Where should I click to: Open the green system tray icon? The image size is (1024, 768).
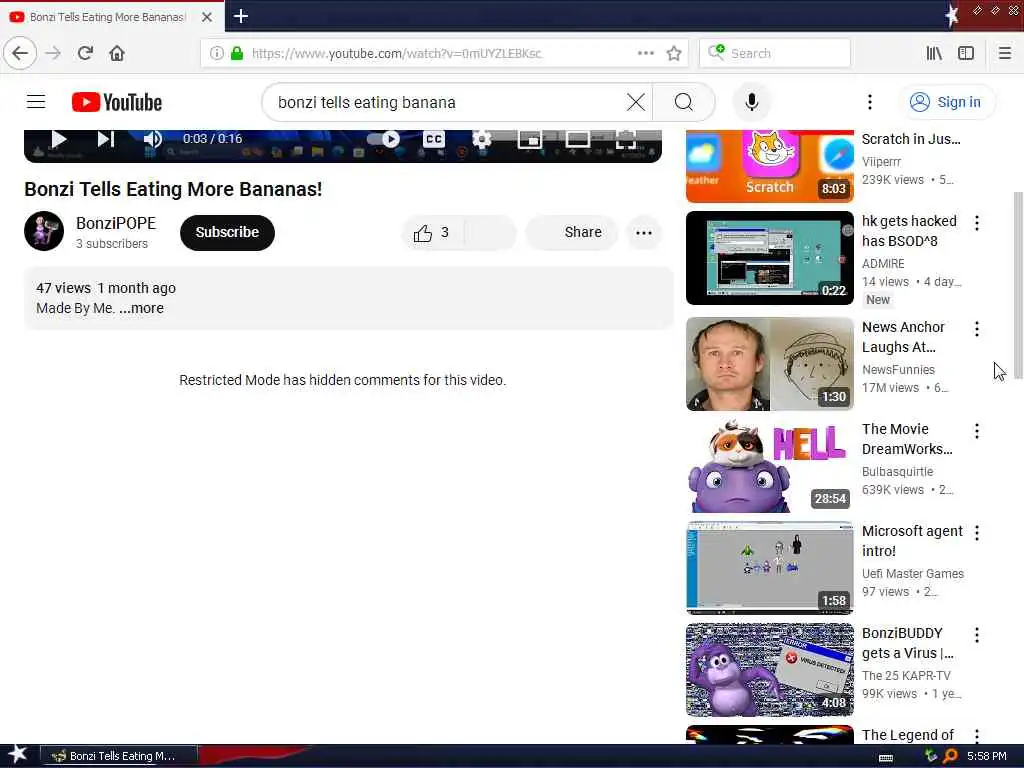point(931,756)
